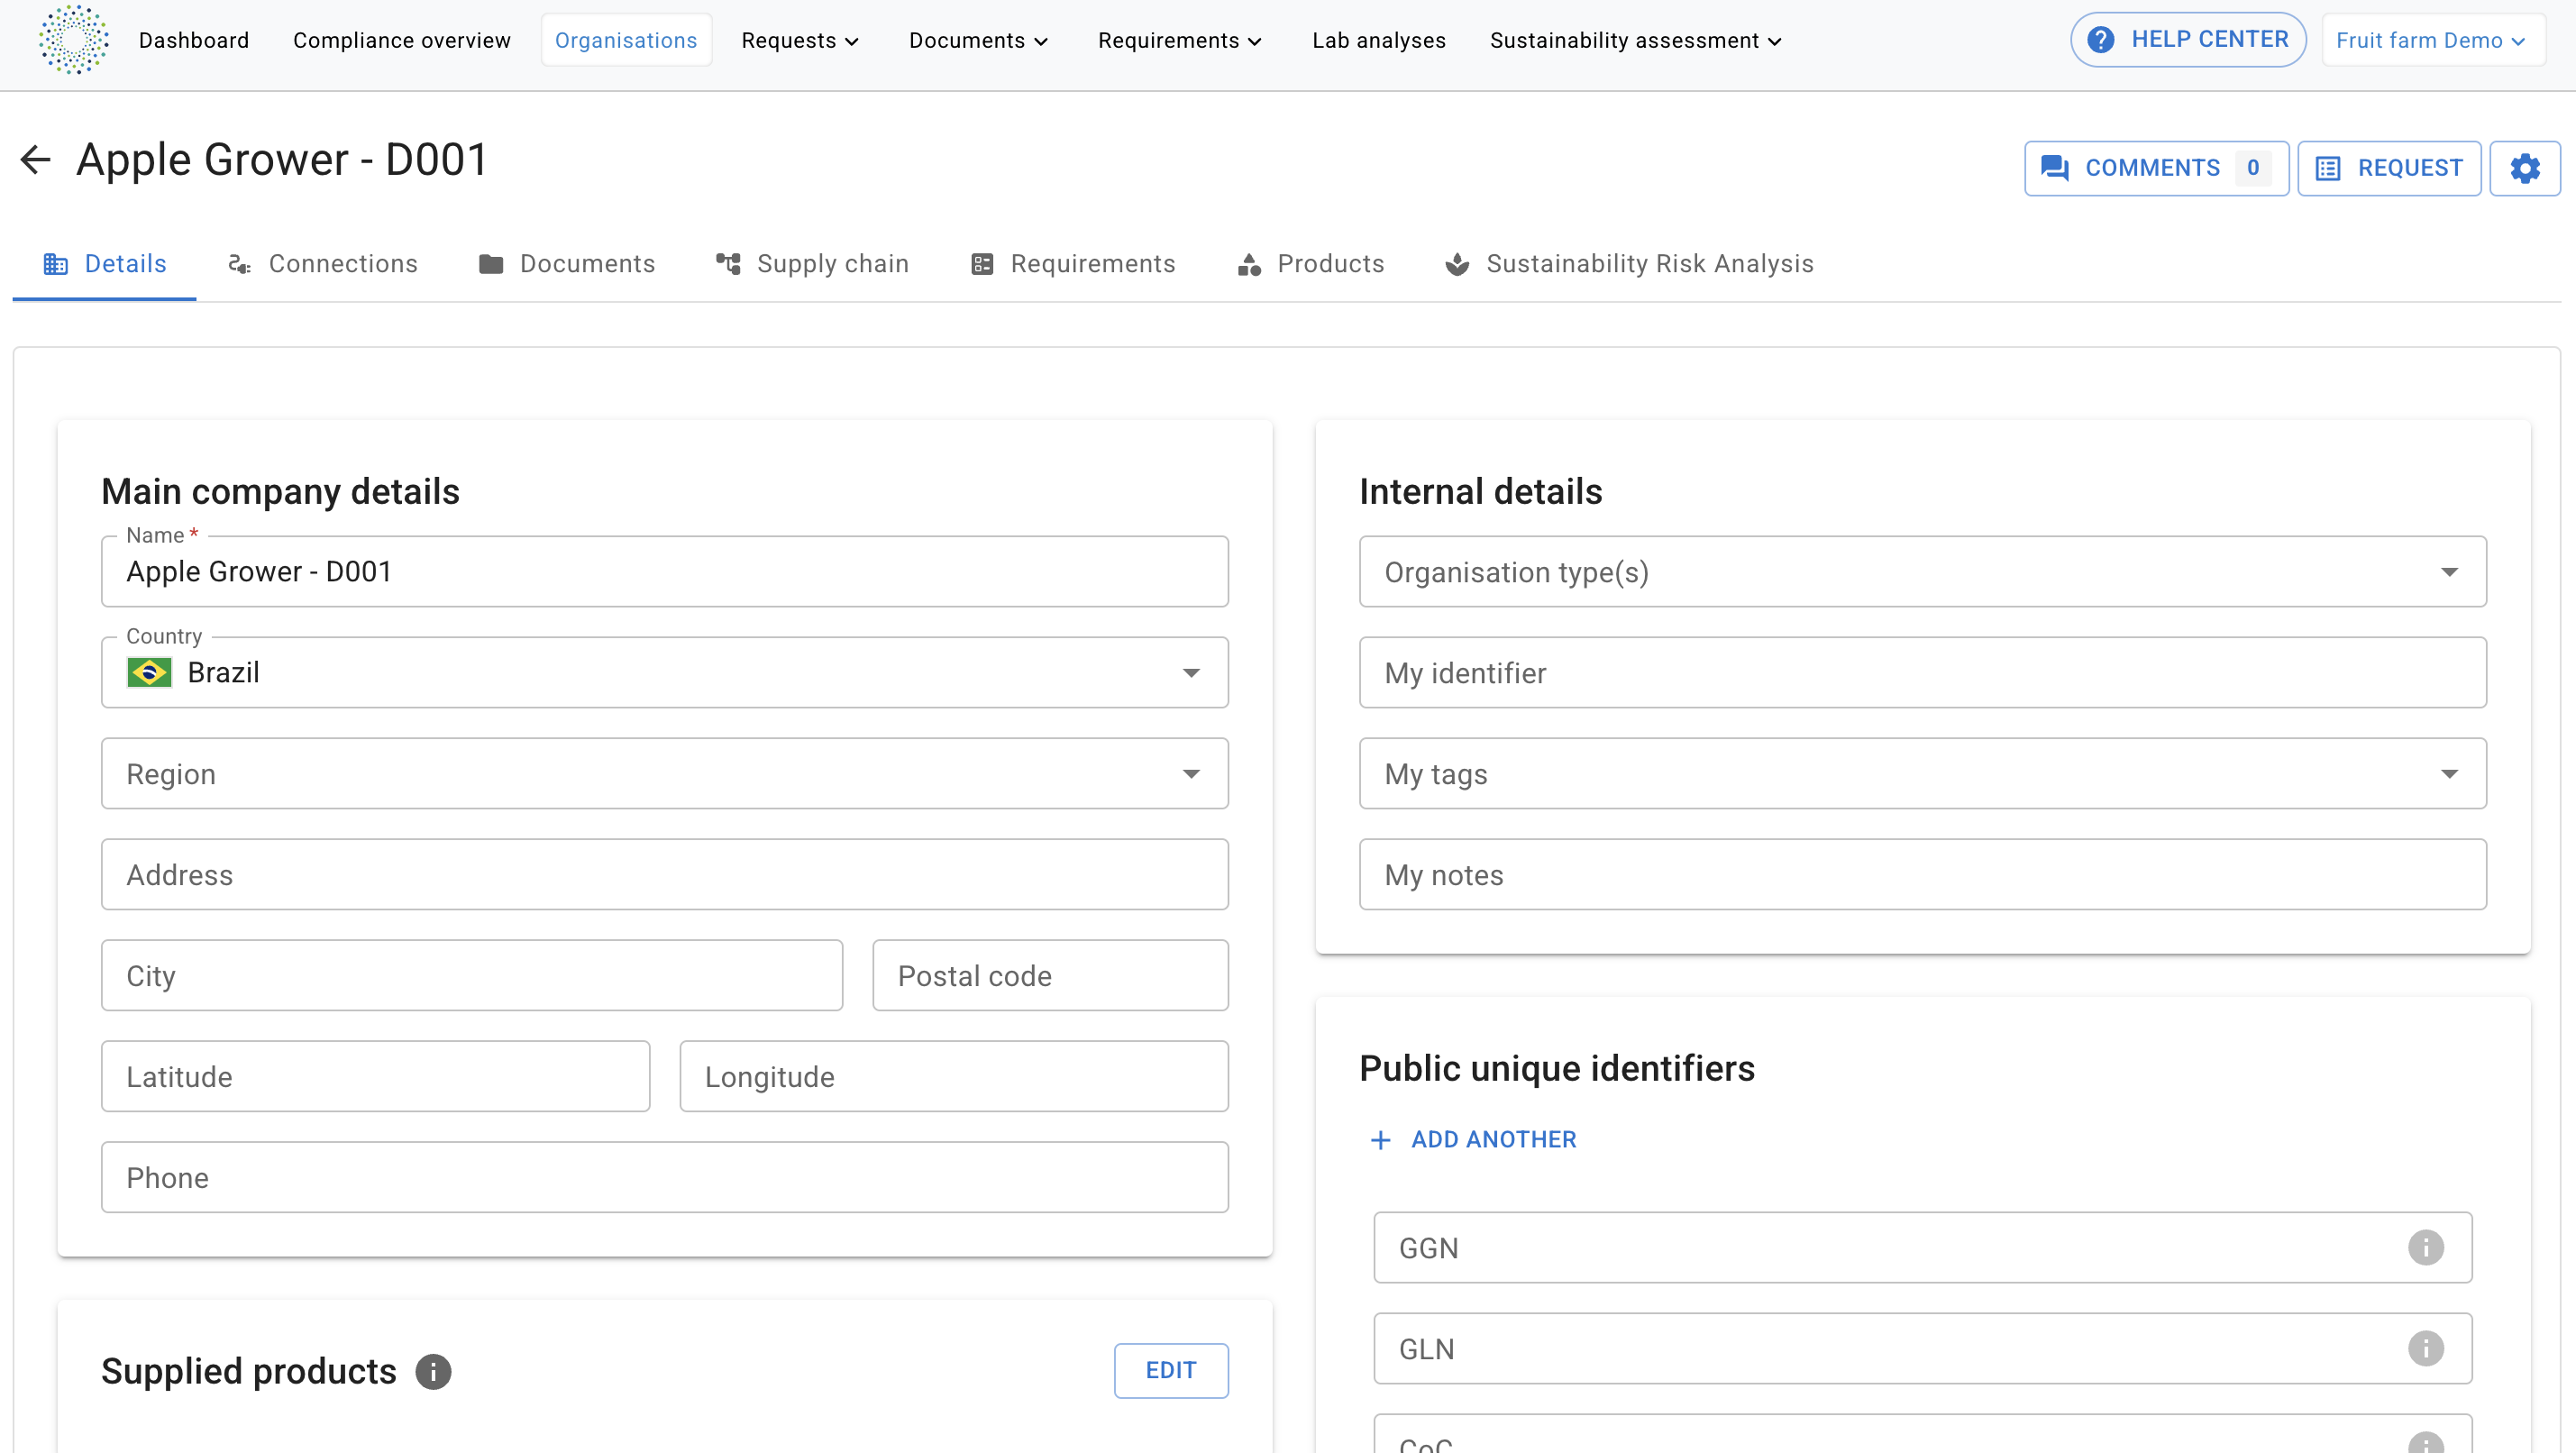Click the GGN input field
Viewport: 2576px width, 1453px height.
(1922, 1247)
